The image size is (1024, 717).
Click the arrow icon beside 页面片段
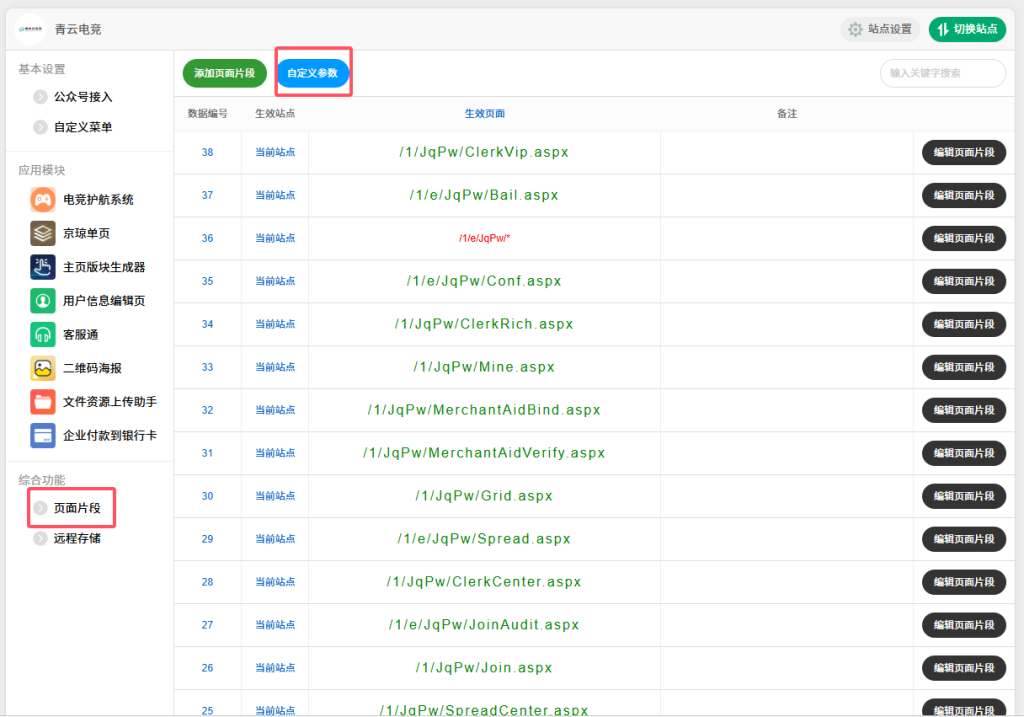pyautogui.click(x=40, y=508)
